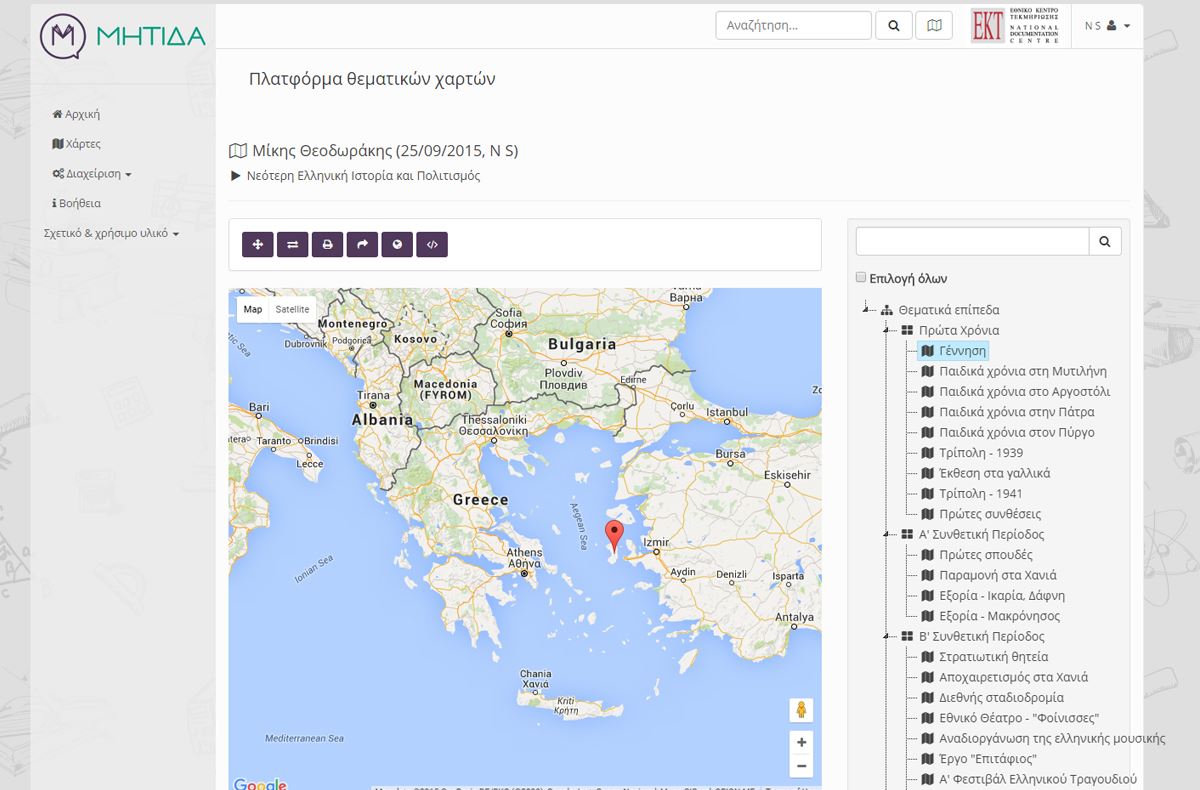Click the share arrow toolbar button

(362, 244)
